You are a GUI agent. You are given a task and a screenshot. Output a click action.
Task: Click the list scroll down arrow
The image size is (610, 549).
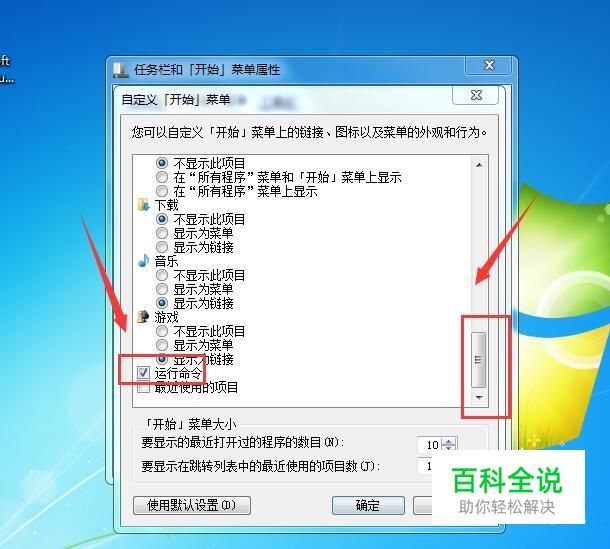click(479, 397)
